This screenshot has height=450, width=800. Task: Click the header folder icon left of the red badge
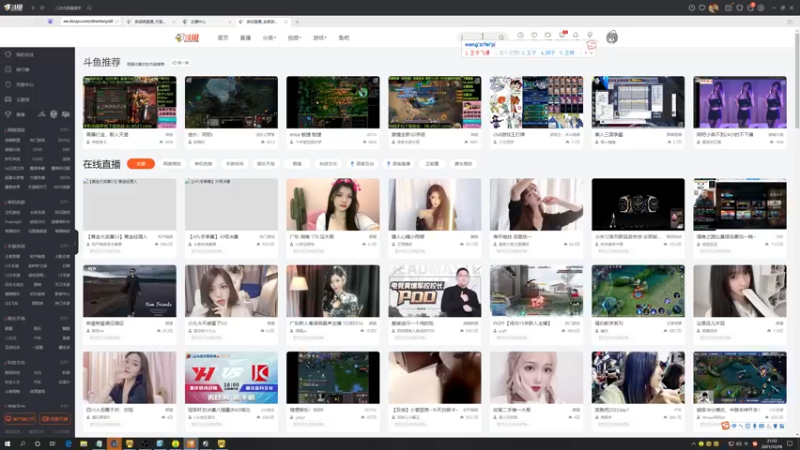pyautogui.click(x=548, y=35)
